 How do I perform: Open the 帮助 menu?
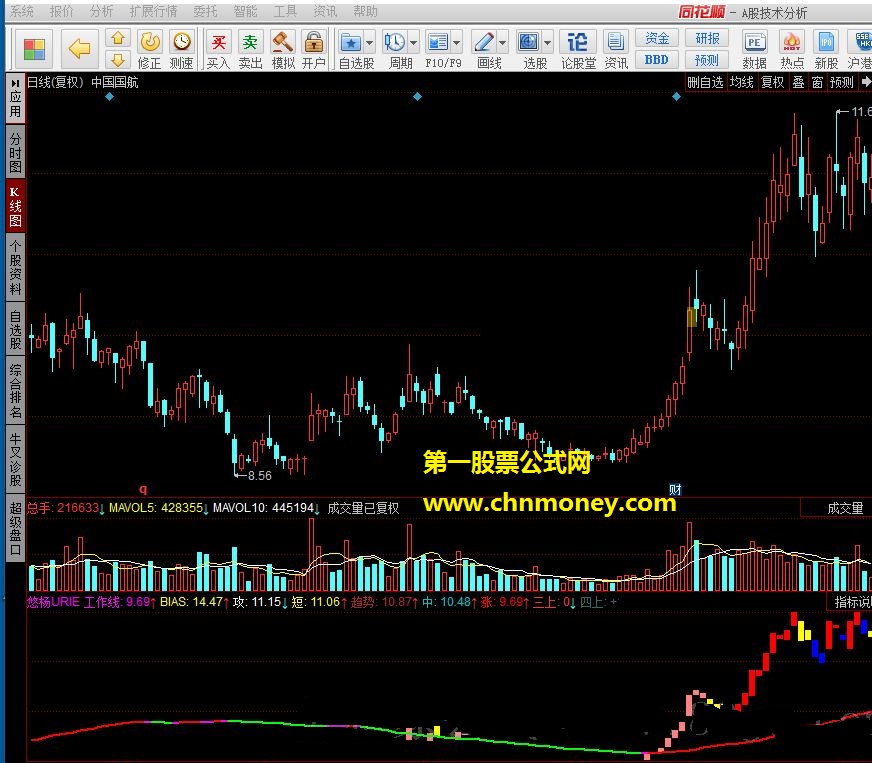pos(365,11)
